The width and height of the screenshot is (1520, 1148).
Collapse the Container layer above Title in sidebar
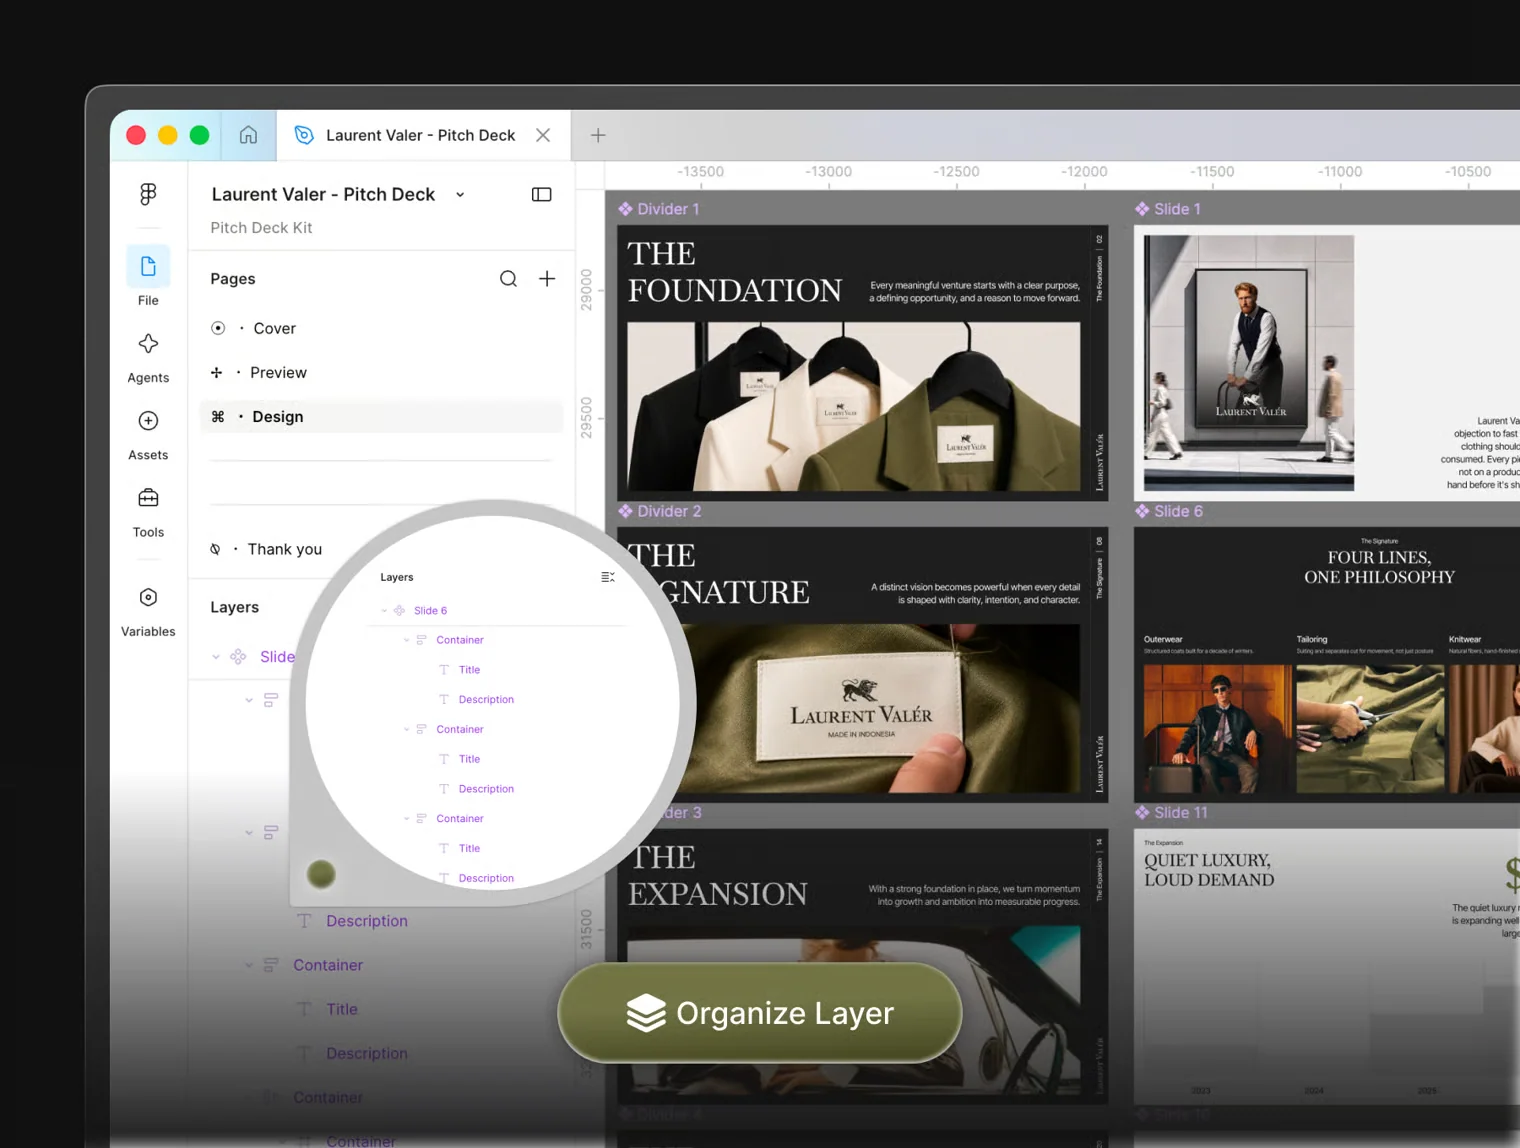(x=249, y=965)
